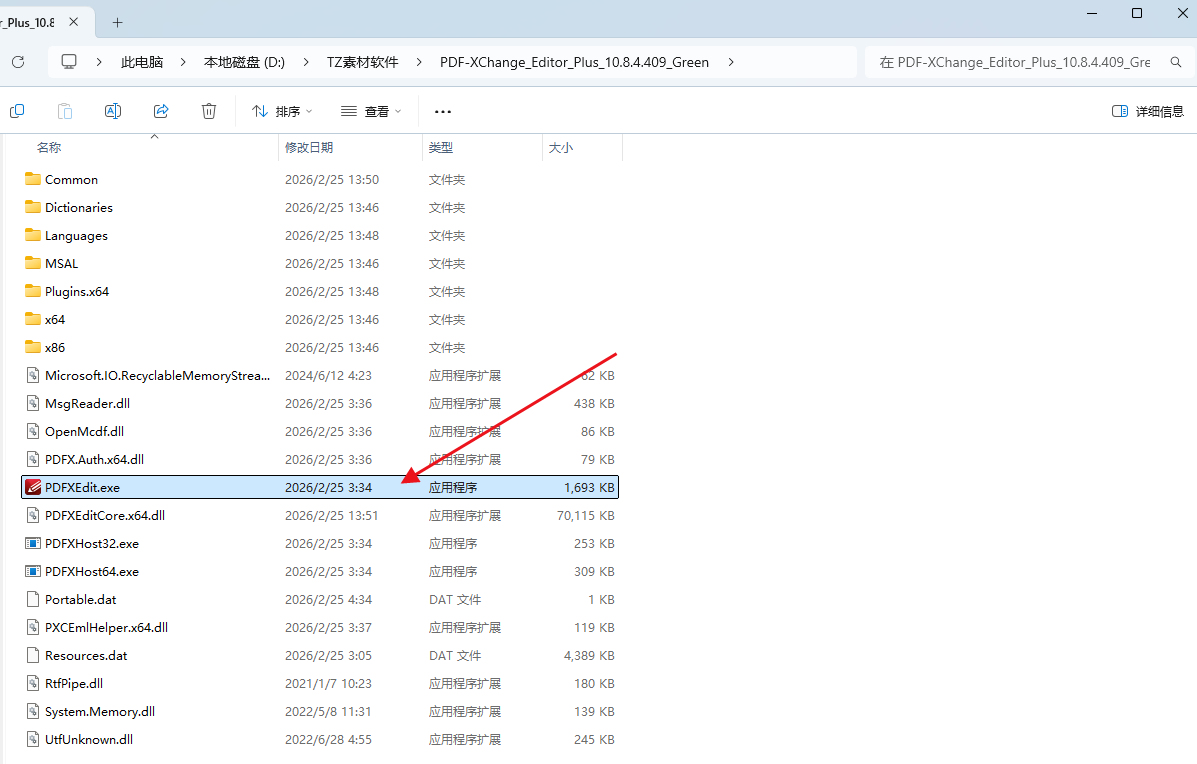Image resolution: width=1197 pixels, height=764 pixels.
Task: Select the PDFX.Auth.x64.dll file name
Action: tap(95, 459)
